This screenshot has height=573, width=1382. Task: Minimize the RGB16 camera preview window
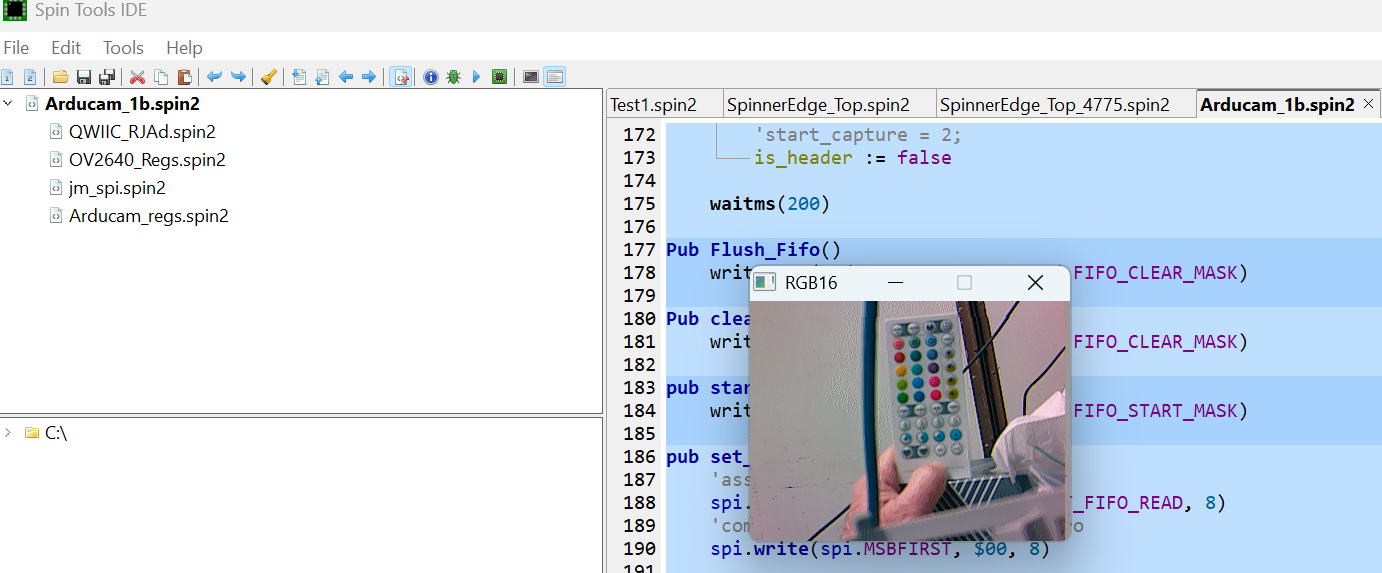pyautogui.click(x=895, y=283)
